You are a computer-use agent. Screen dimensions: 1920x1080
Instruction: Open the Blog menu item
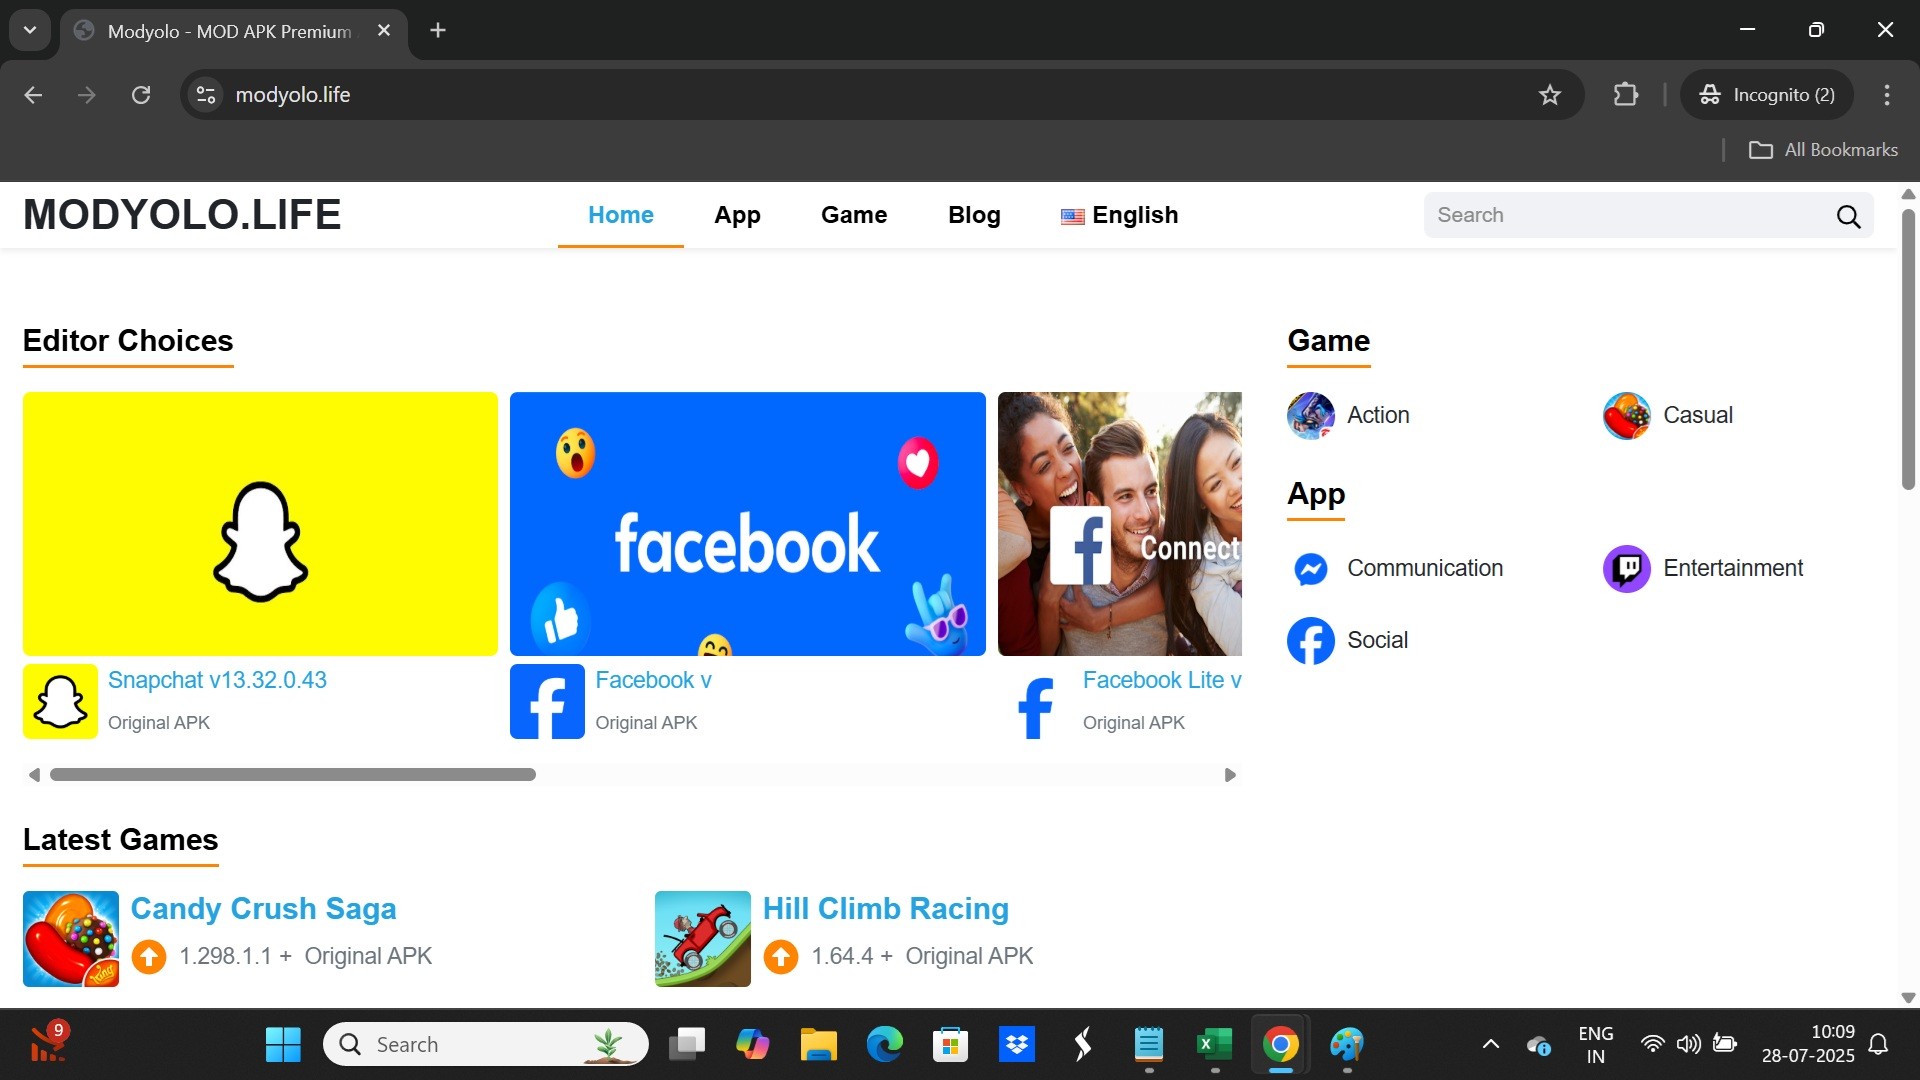coord(973,215)
